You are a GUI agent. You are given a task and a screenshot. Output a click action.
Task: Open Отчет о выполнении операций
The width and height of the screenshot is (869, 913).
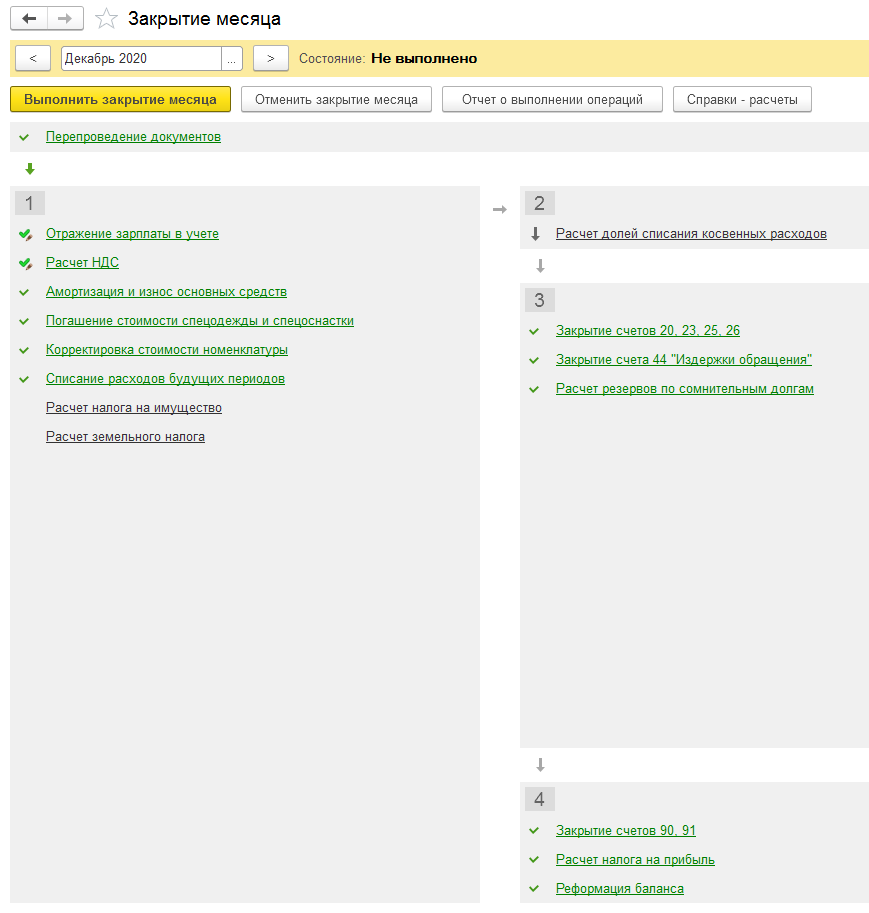(552, 100)
